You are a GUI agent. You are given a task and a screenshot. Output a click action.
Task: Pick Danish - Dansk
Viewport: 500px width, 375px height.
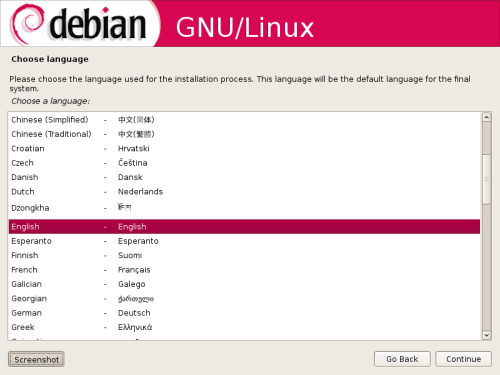(x=244, y=177)
